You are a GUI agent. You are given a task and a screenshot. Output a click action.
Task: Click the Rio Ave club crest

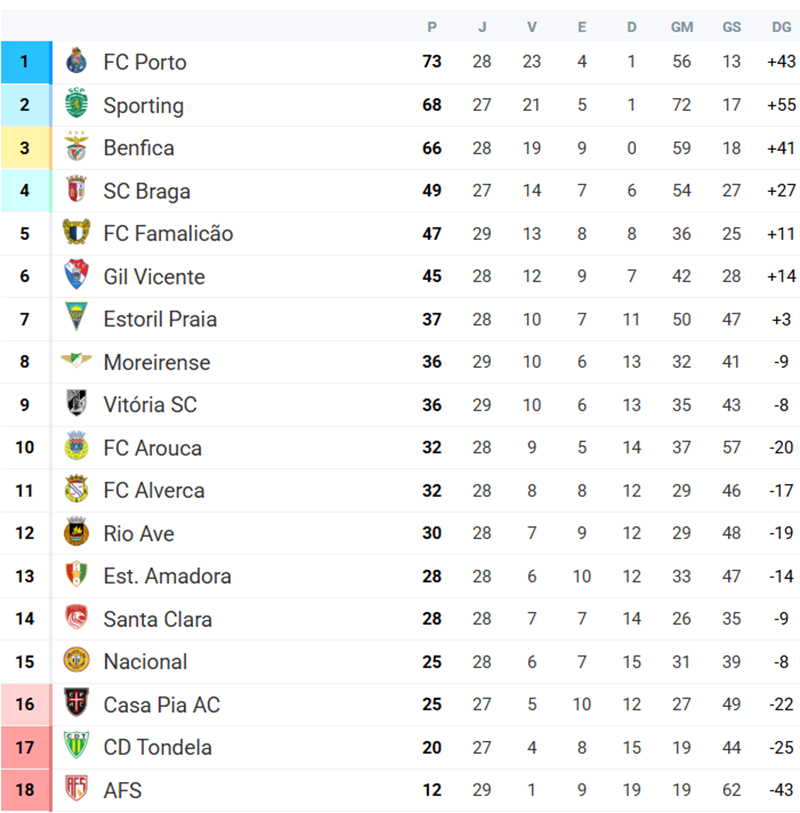(76, 533)
